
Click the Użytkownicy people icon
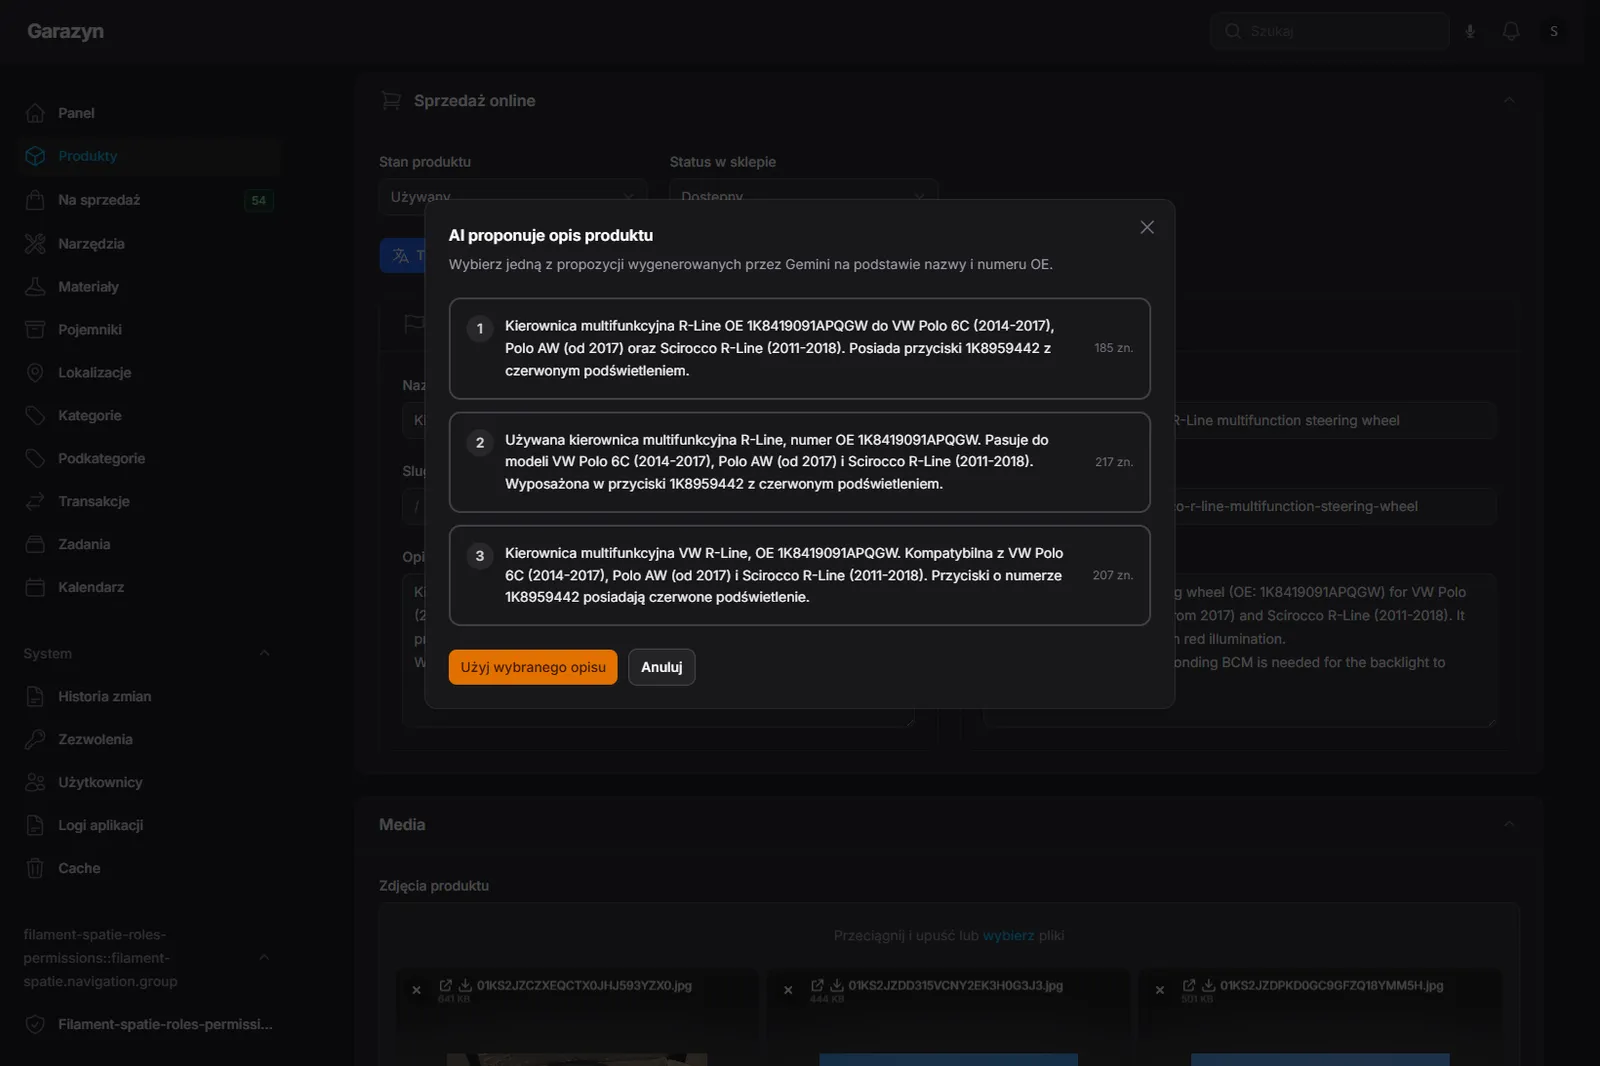coord(35,782)
